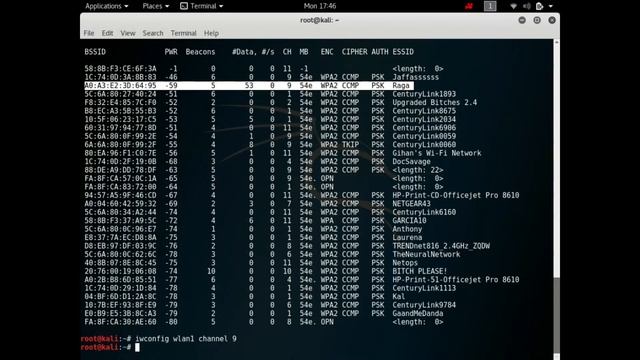Click the workspace switcher numbered 1

(490, 6)
